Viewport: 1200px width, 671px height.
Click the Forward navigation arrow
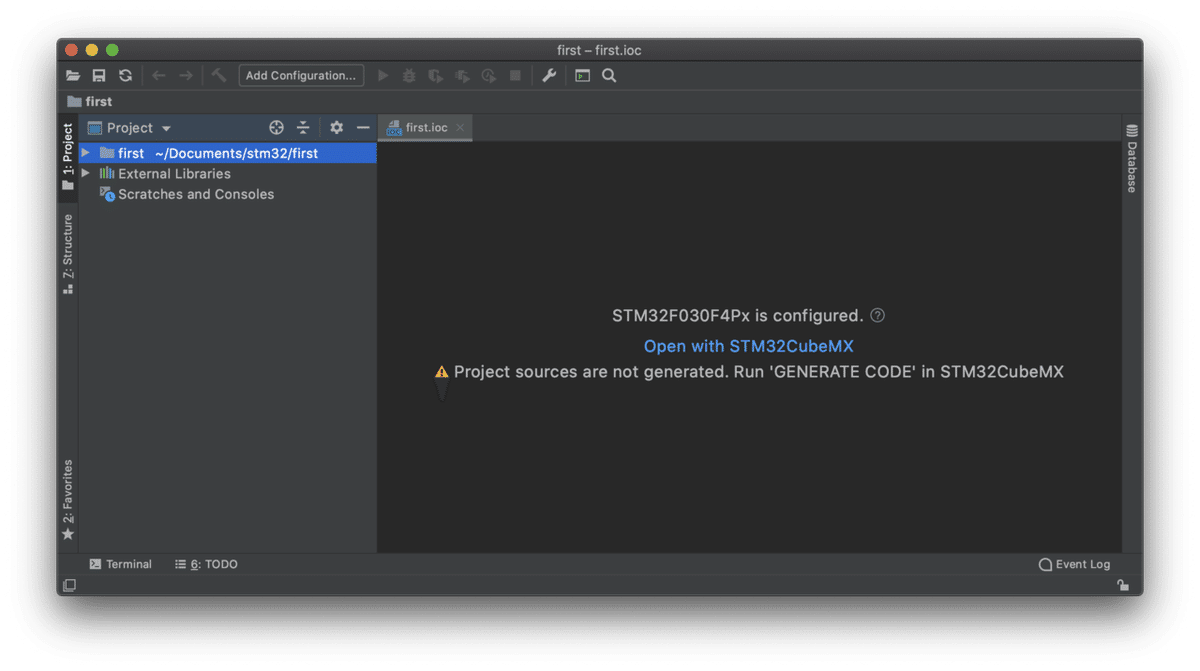(x=186, y=76)
